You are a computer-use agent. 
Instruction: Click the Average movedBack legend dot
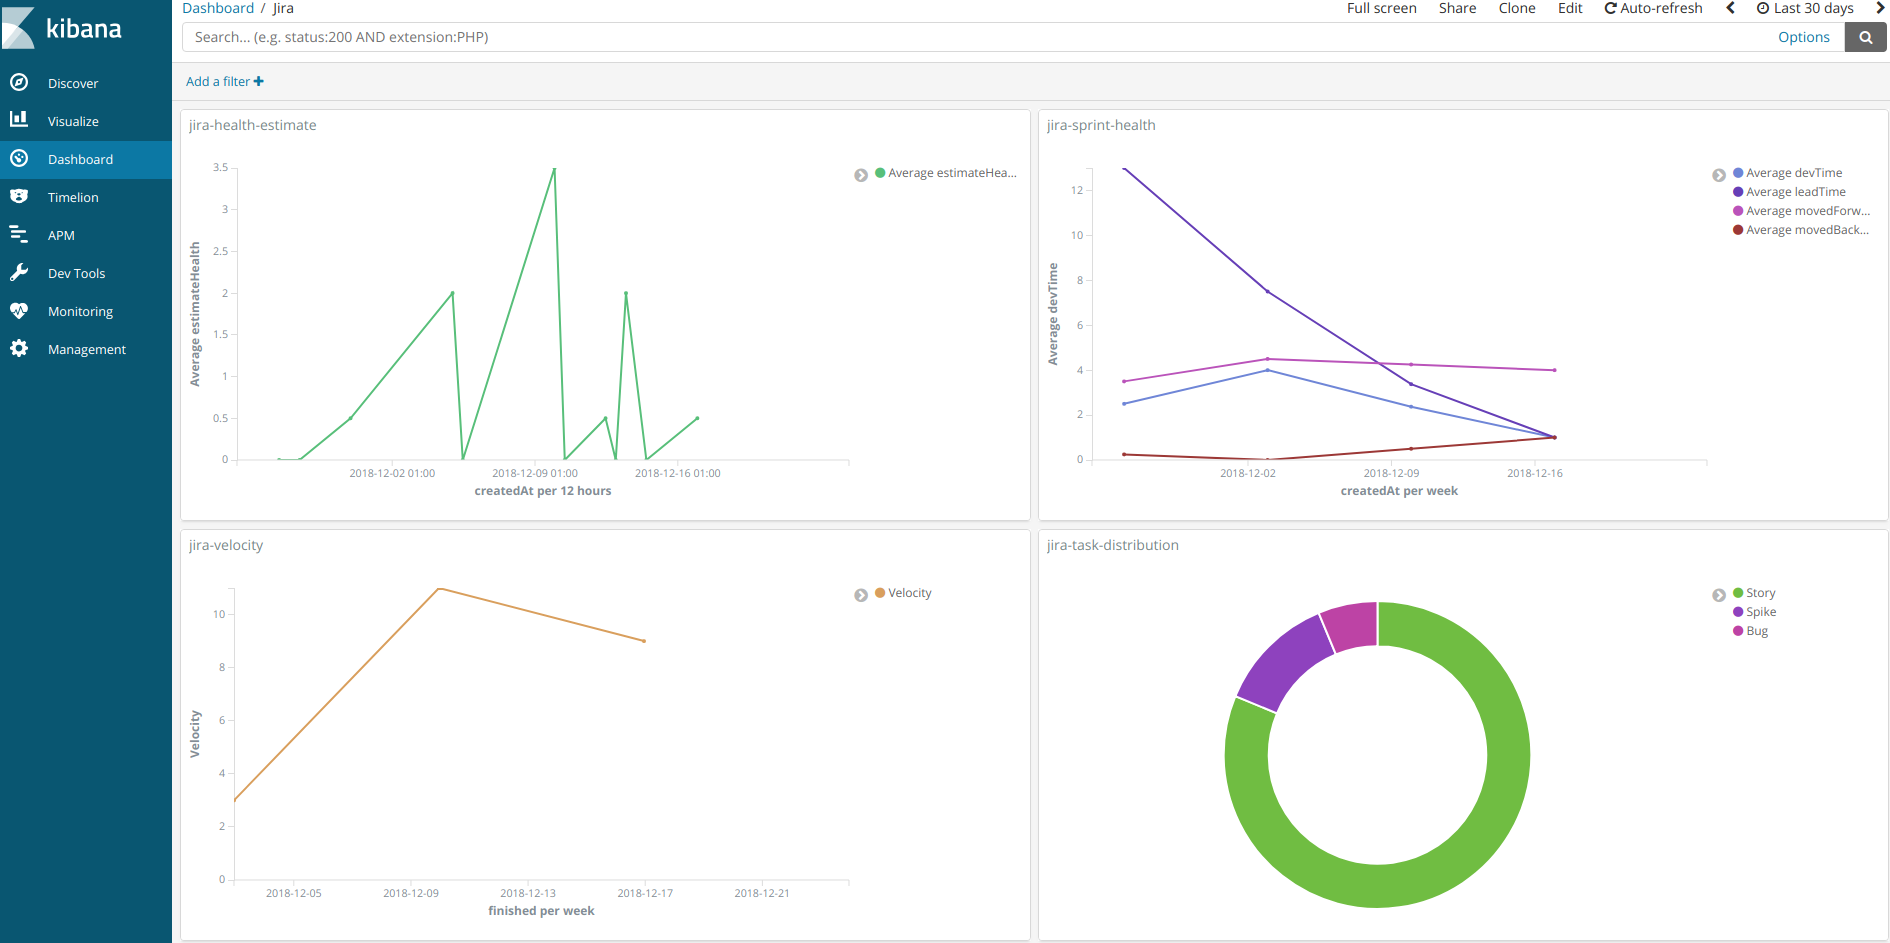[1738, 229]
